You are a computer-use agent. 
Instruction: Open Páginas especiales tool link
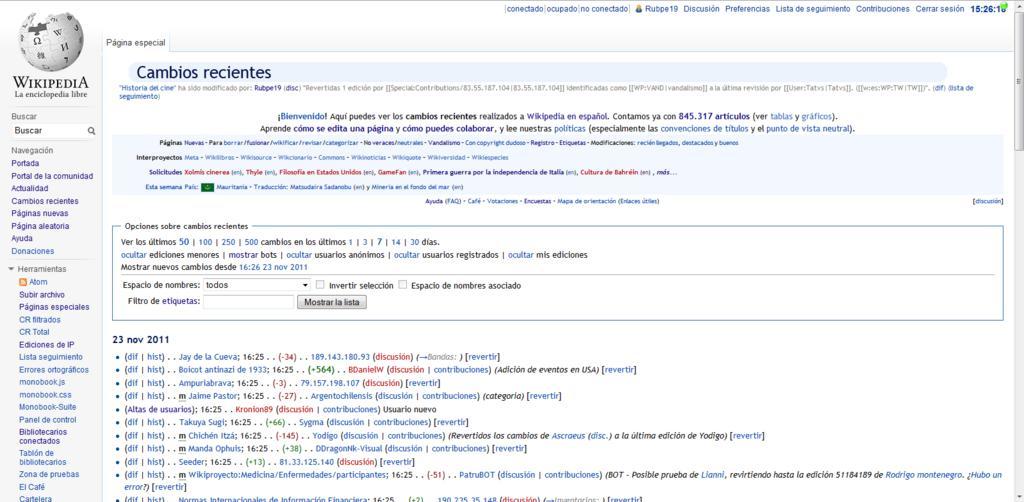click(54, 307)
